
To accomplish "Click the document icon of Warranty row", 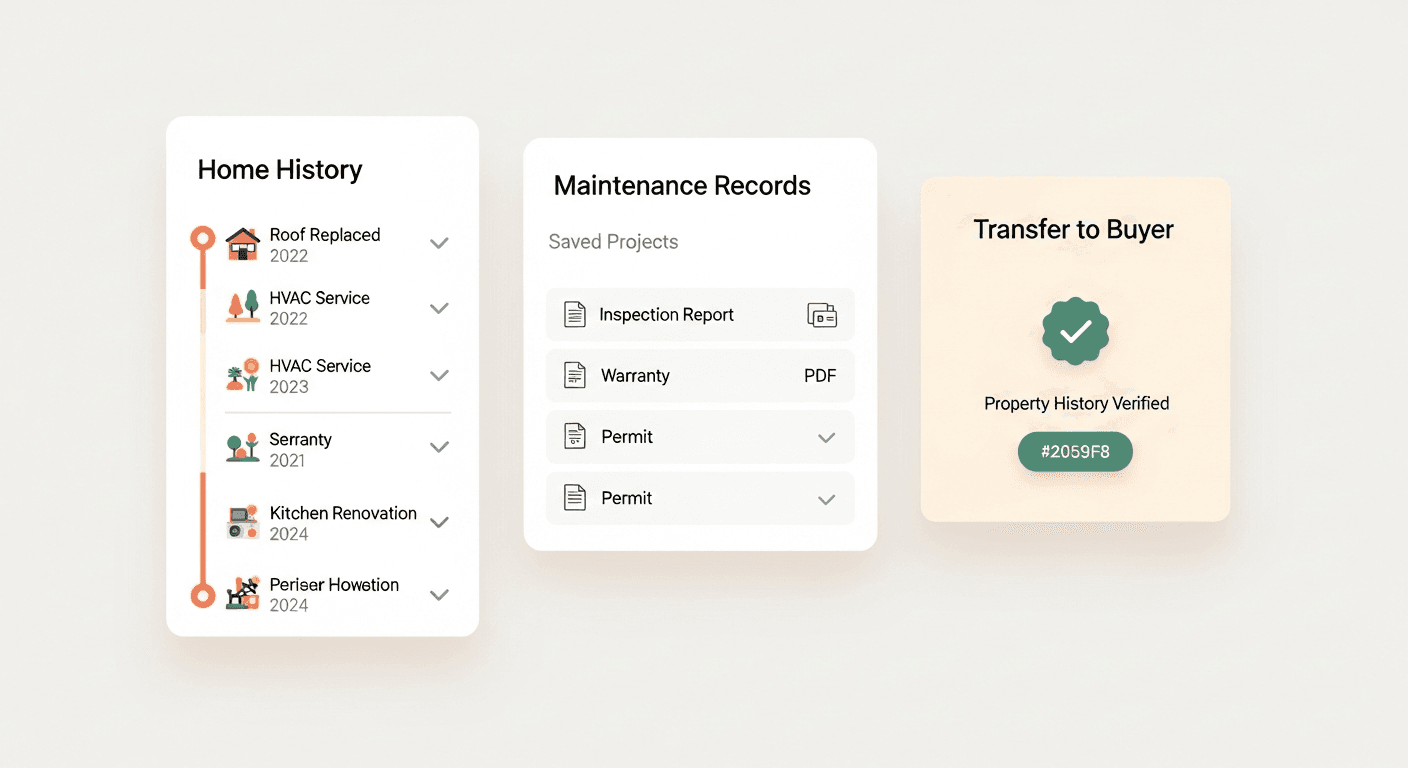I will click(575, 376).
